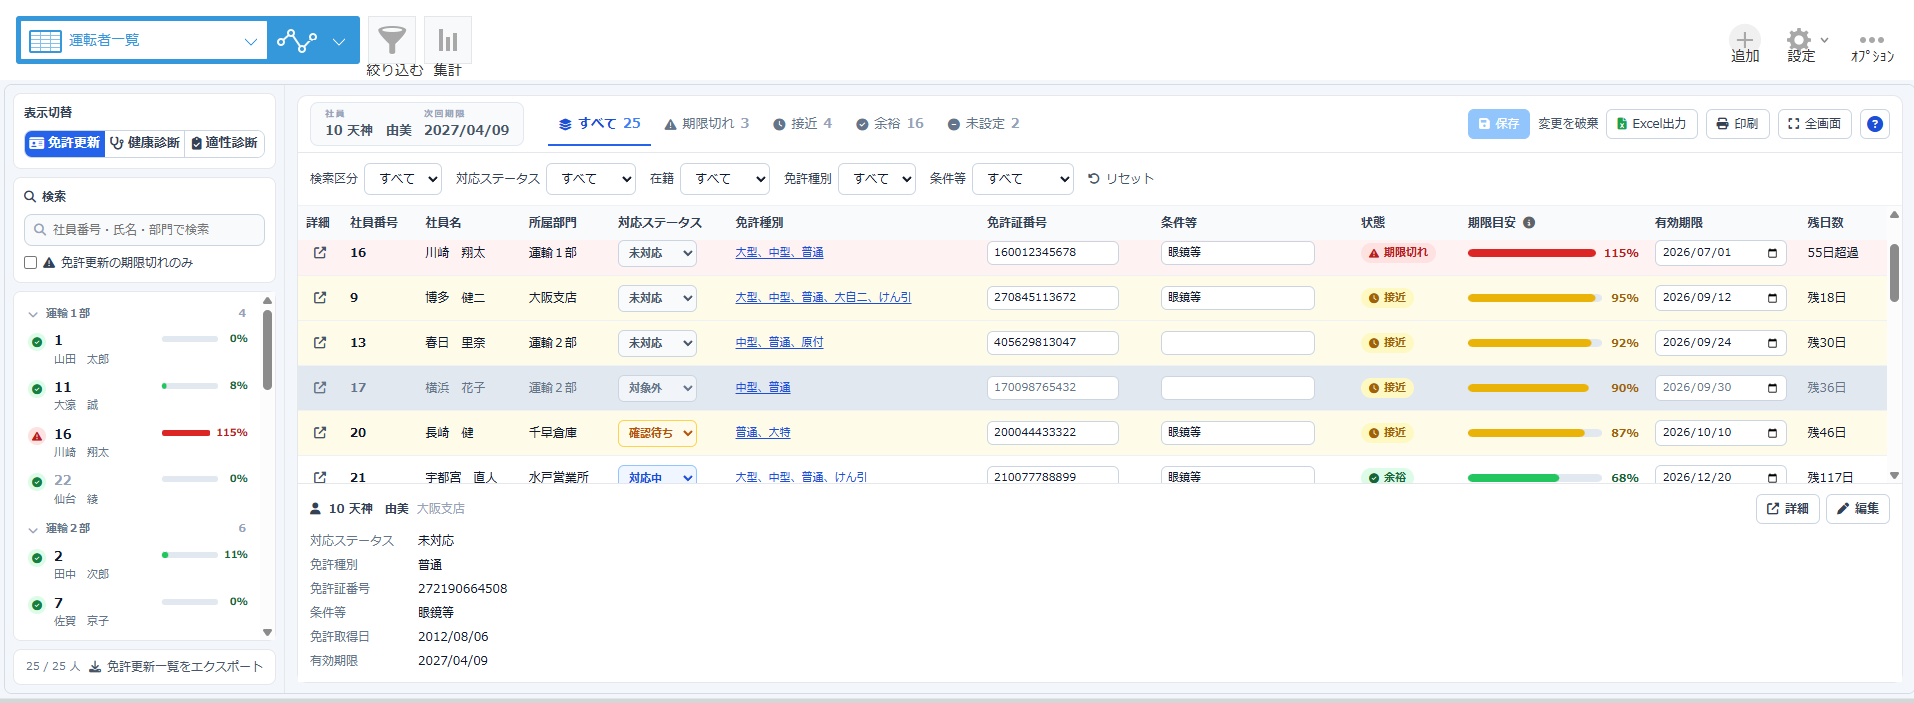Open the 対応ステータス filter dropdown
This screenshot has height=703, width=1914.
(591, 179)
